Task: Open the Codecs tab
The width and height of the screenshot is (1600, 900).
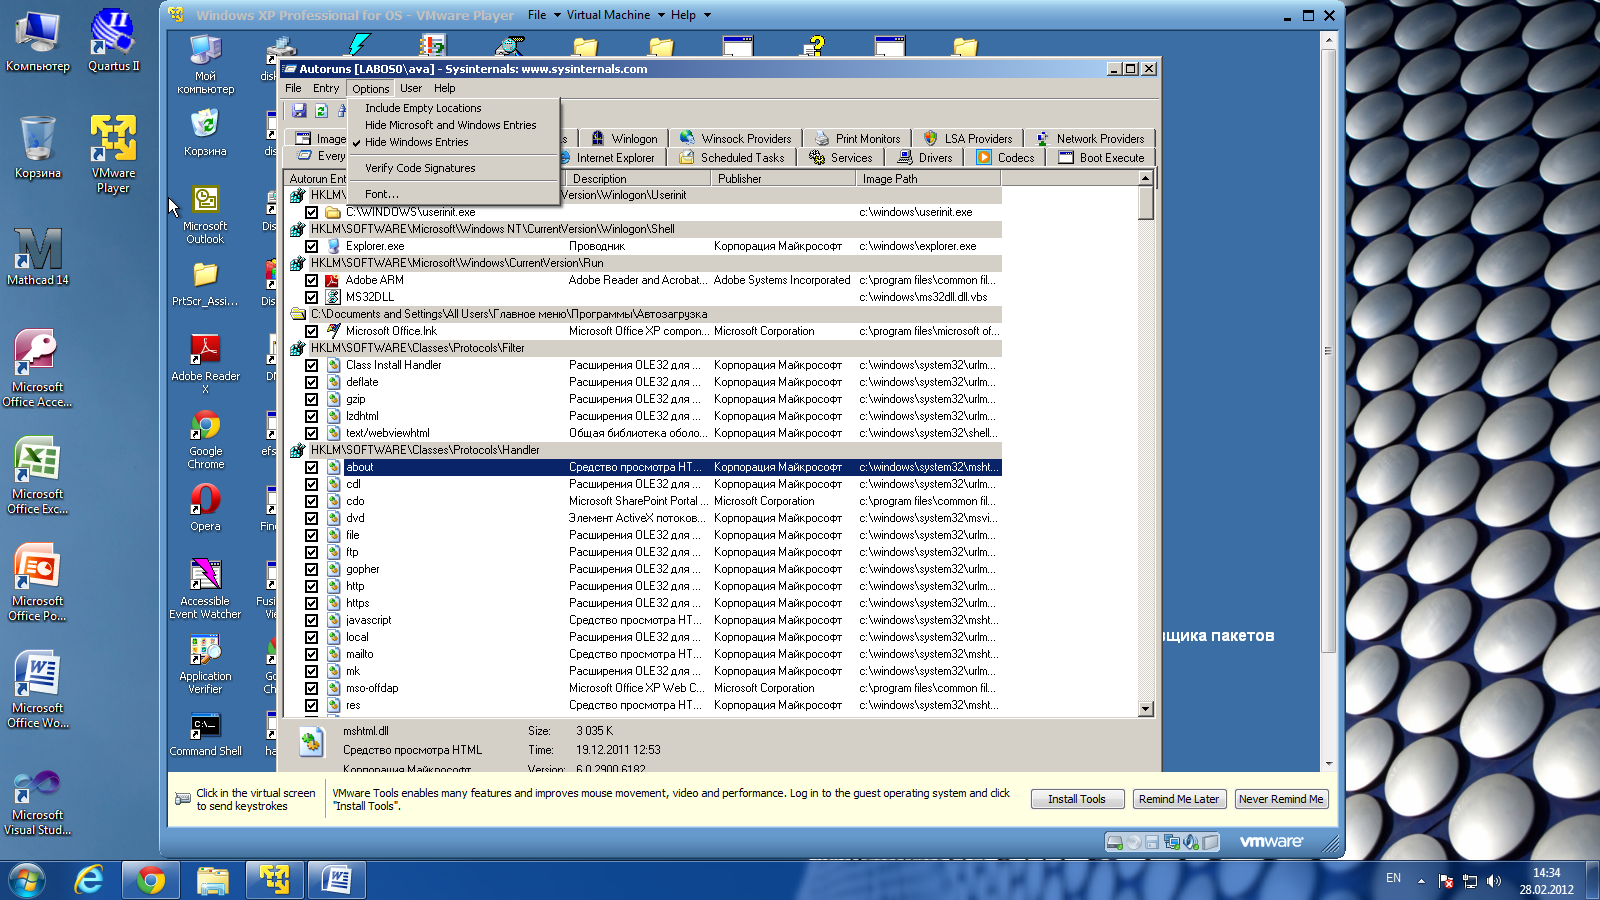Action: (1006, 158)
